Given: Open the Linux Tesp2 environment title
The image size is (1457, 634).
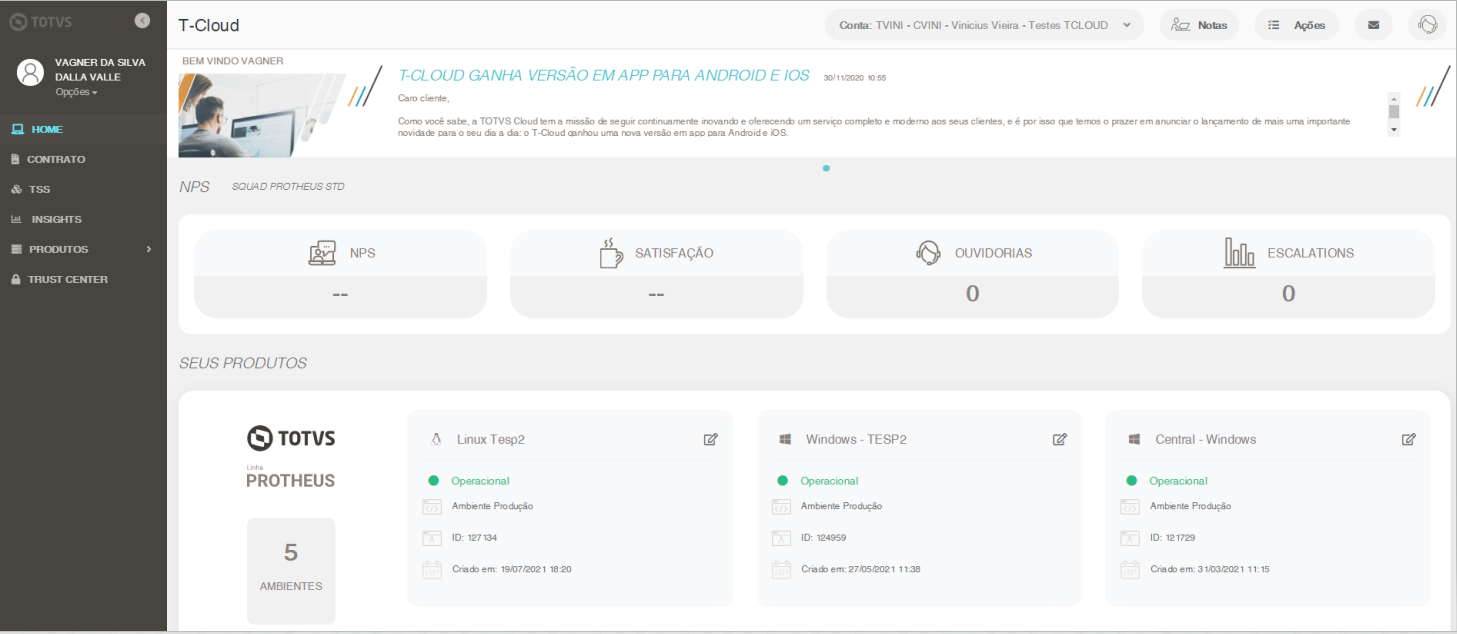Looking at the screenshot, I should (491, 439).
